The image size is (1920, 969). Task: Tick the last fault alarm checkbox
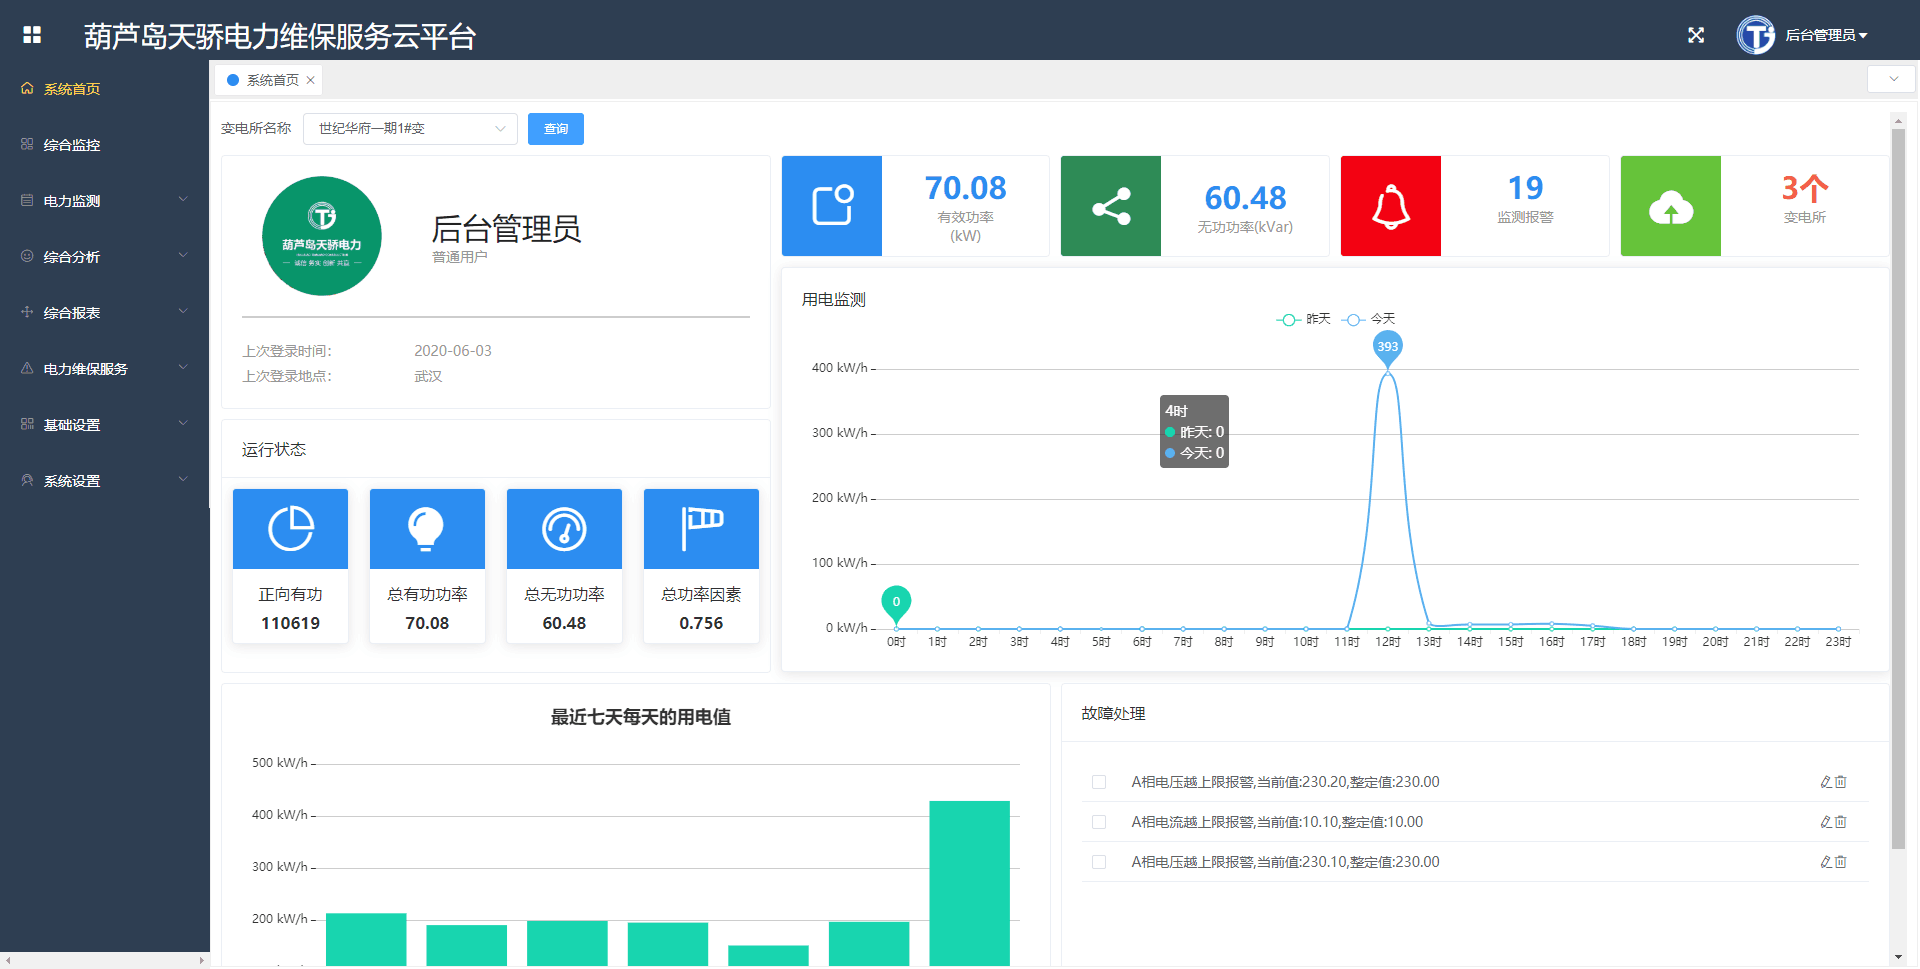pos(1099,862)
